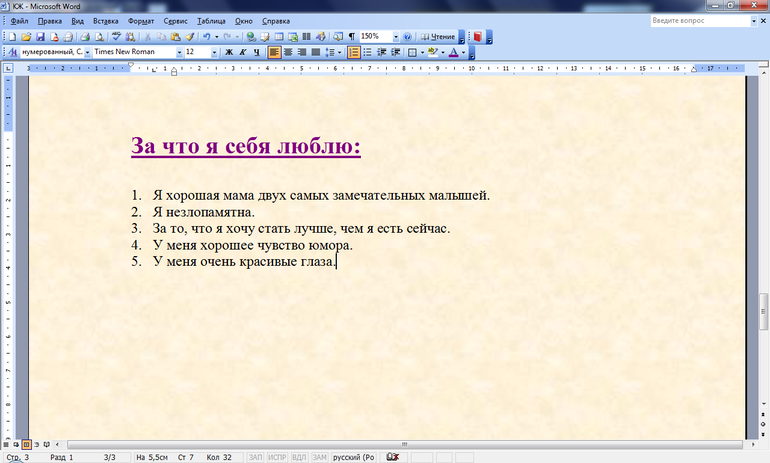
Task: Click the spelling status icon in the status bar
Action: tap(394, 456)
